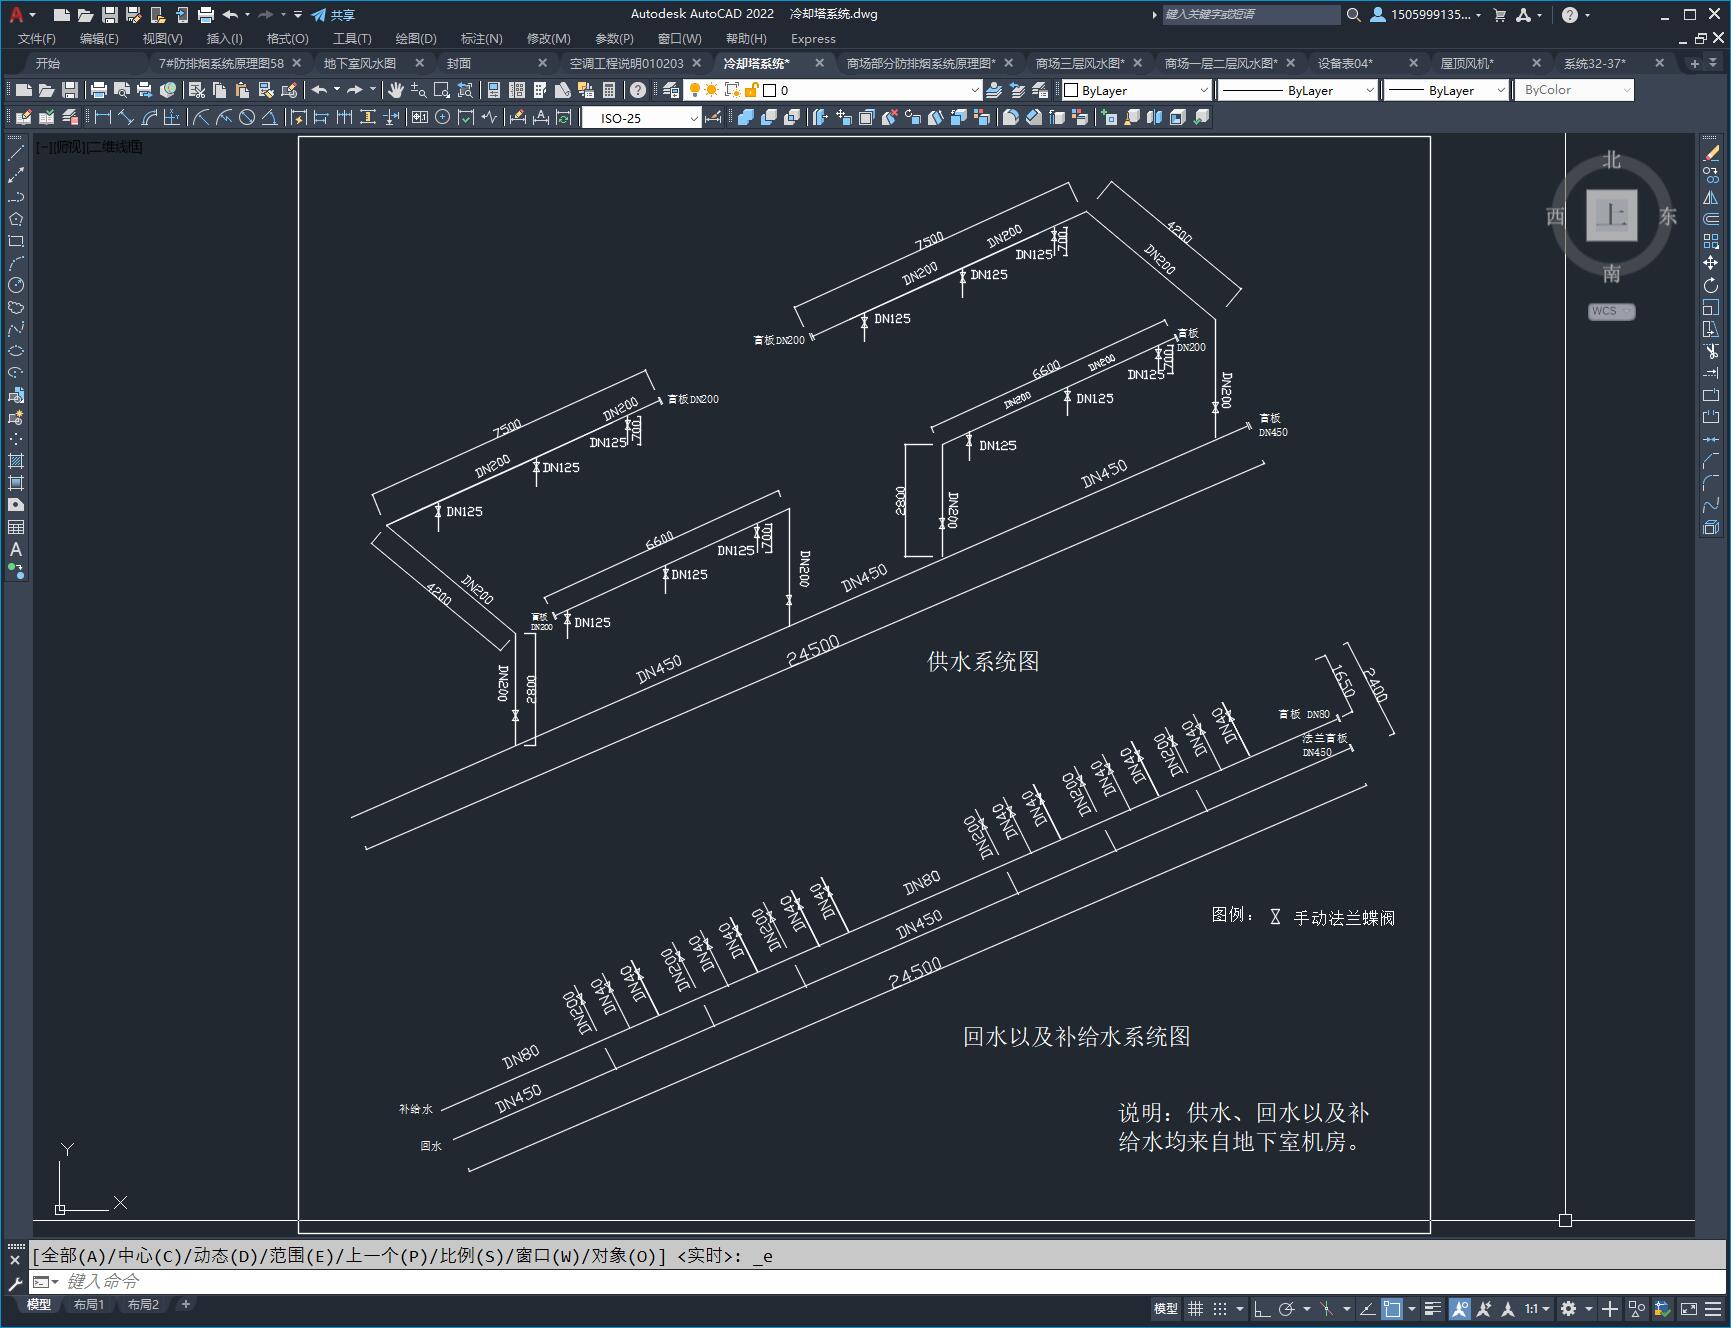The height and width of the screenshot is (1328, 1731).
Task: Click the Plot printer icon in standard toolbar
Action: [99, 90]
